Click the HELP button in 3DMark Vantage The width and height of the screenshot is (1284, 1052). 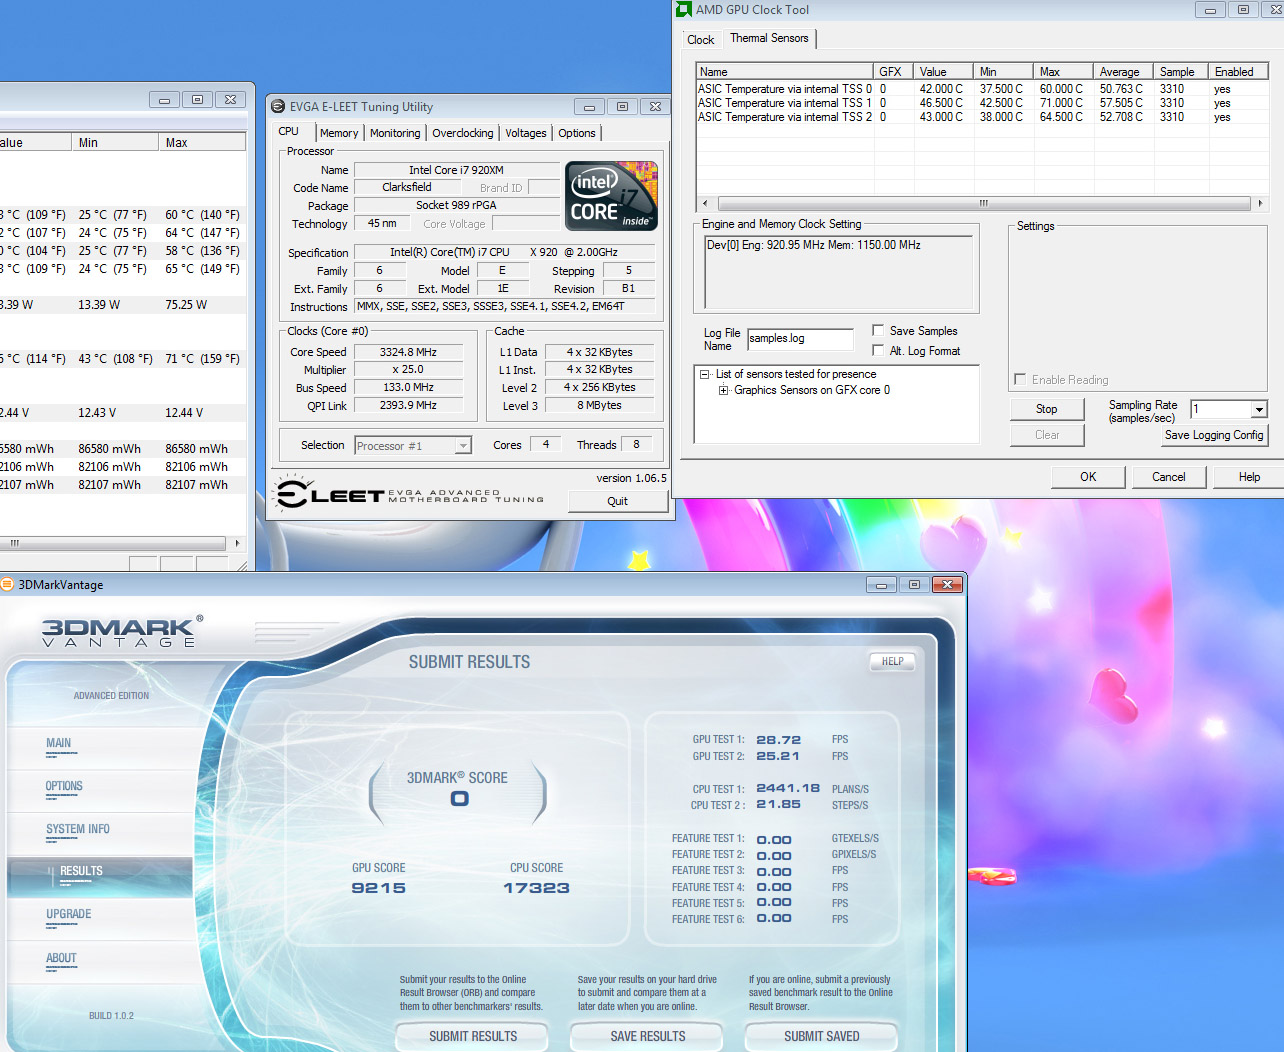(x=893, y=661)
